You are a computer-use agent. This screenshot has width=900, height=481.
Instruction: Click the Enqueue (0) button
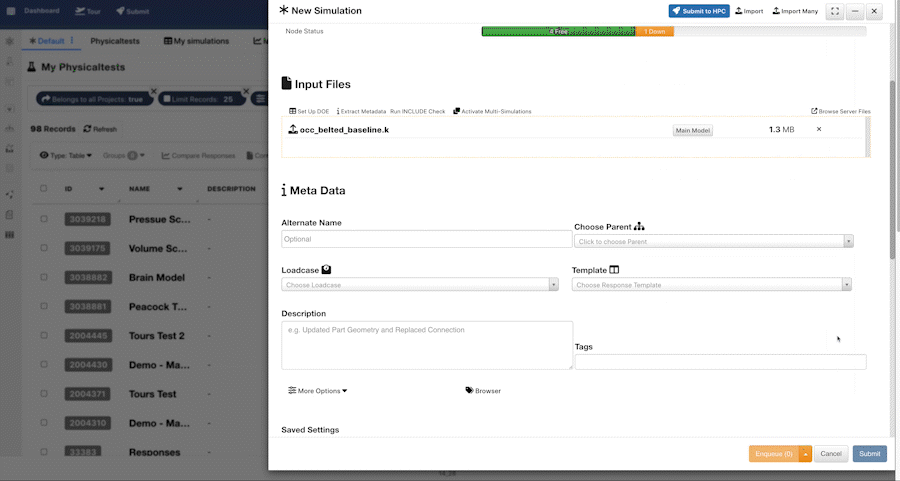point(774,453)
